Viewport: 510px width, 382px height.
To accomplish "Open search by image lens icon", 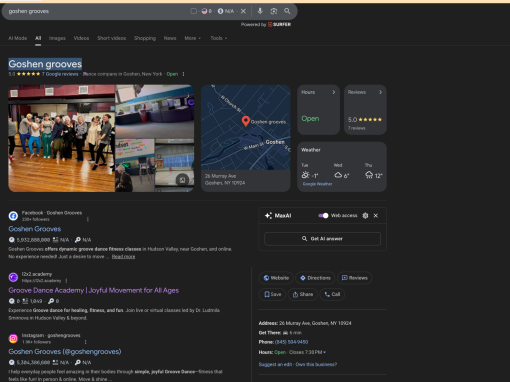I will click(x=274, y=11).
